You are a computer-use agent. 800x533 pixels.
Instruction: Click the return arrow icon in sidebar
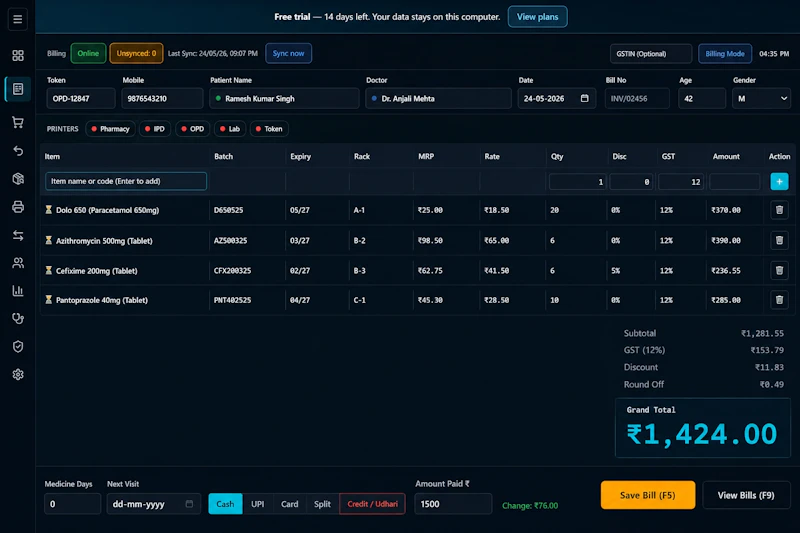(x=18, y=150)
